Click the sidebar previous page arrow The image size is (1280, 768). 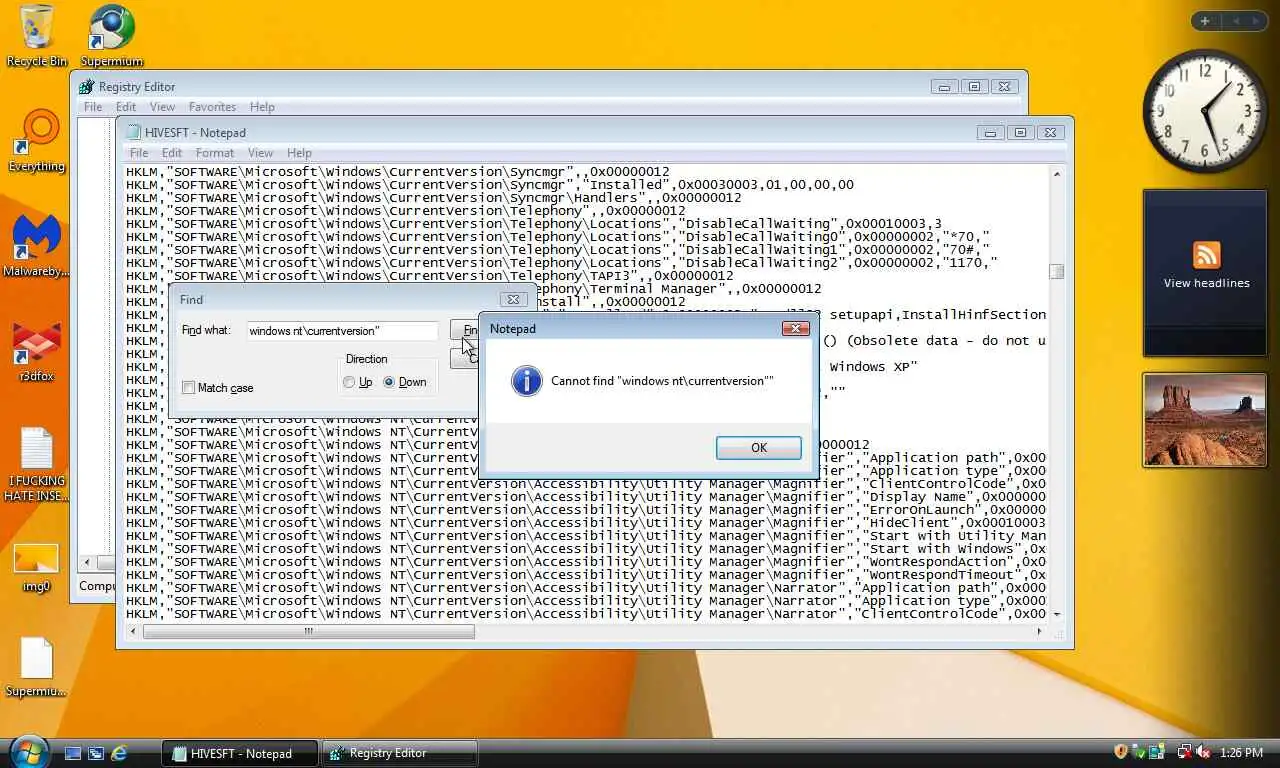click(x=1235, y=21)
